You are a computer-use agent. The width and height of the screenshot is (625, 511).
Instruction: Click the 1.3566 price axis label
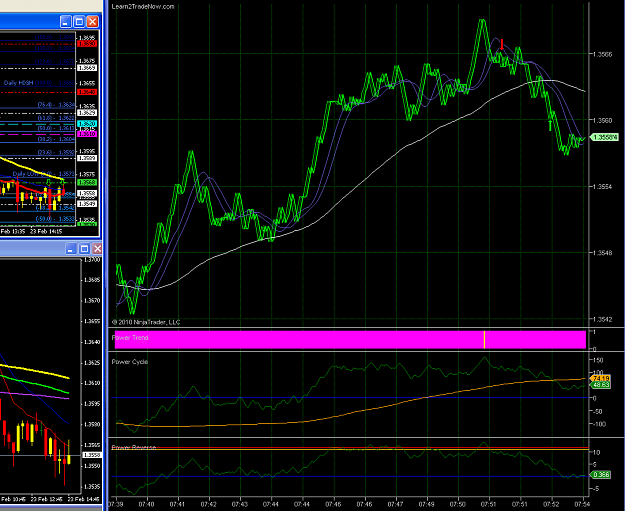point(603,54)
